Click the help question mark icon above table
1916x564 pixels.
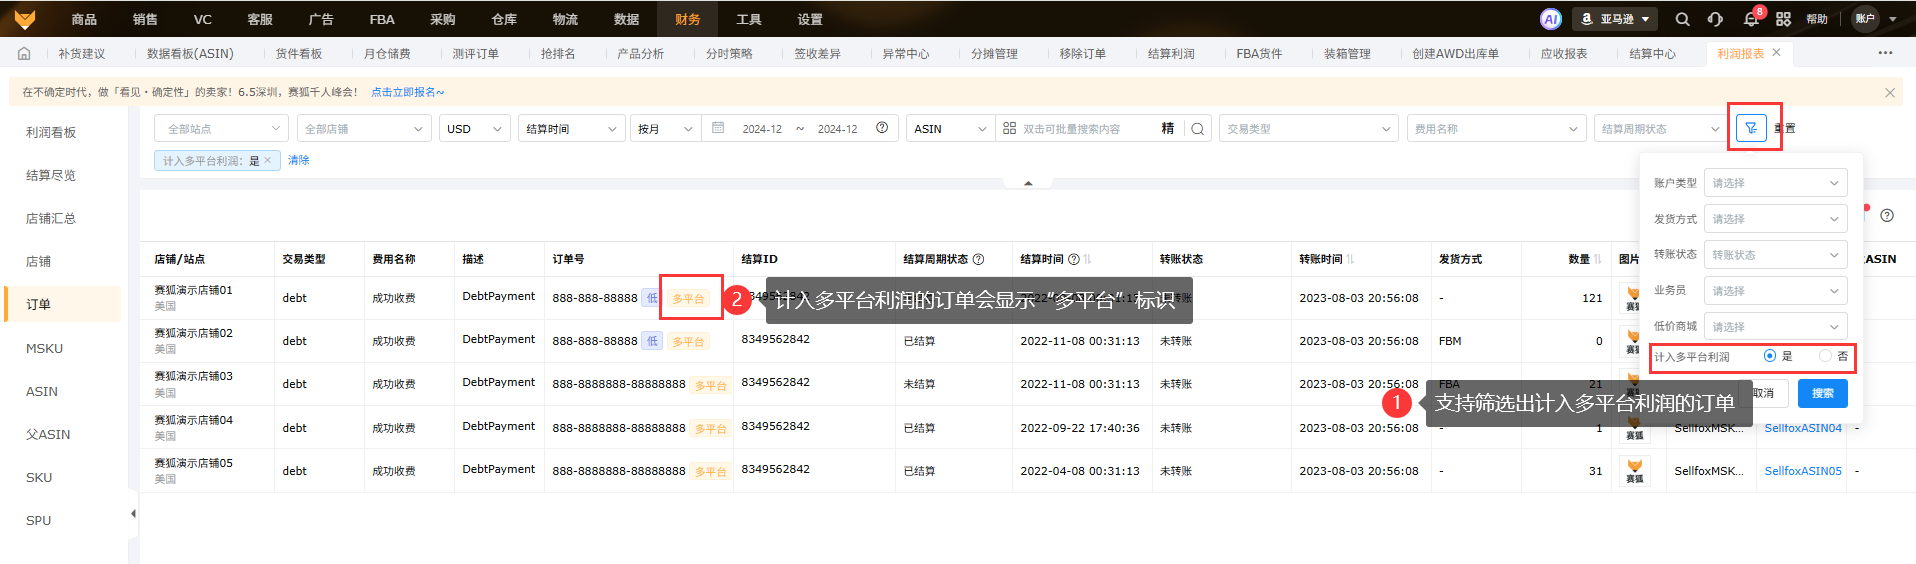(1886, 216)
